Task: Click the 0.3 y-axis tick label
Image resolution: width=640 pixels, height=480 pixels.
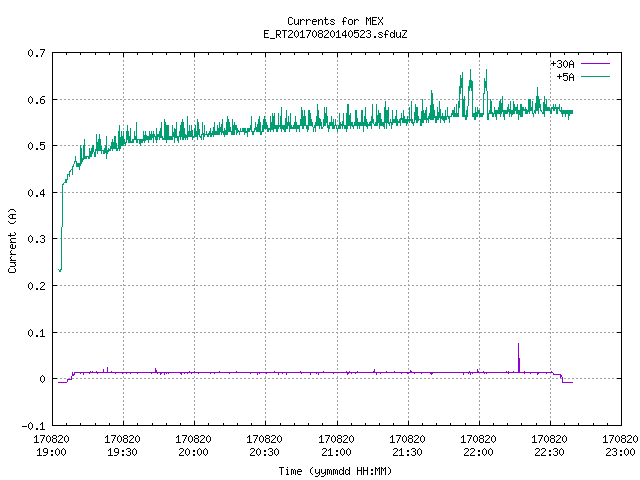Action: click(x=36, y=239)
